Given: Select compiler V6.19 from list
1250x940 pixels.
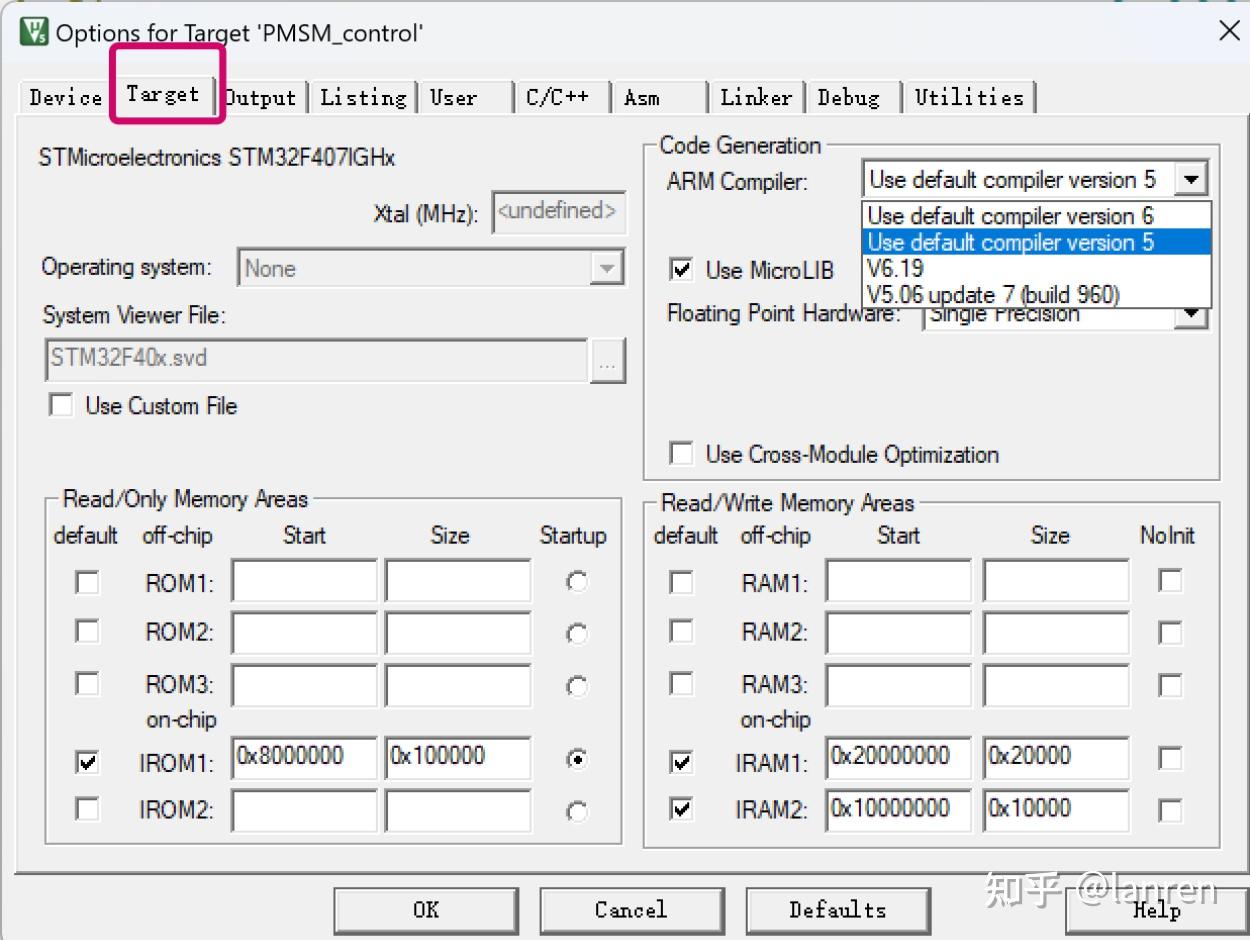Looking at the screenshot, I should [x=1036, y=268].
